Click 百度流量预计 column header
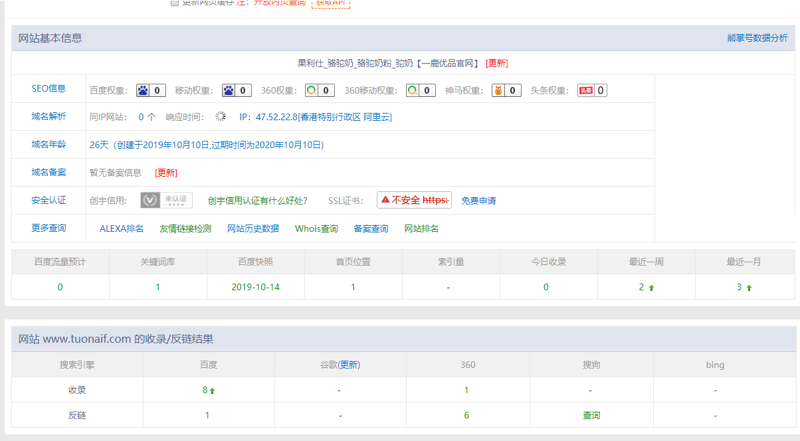The image size is (800, 441). pos(60,262)
